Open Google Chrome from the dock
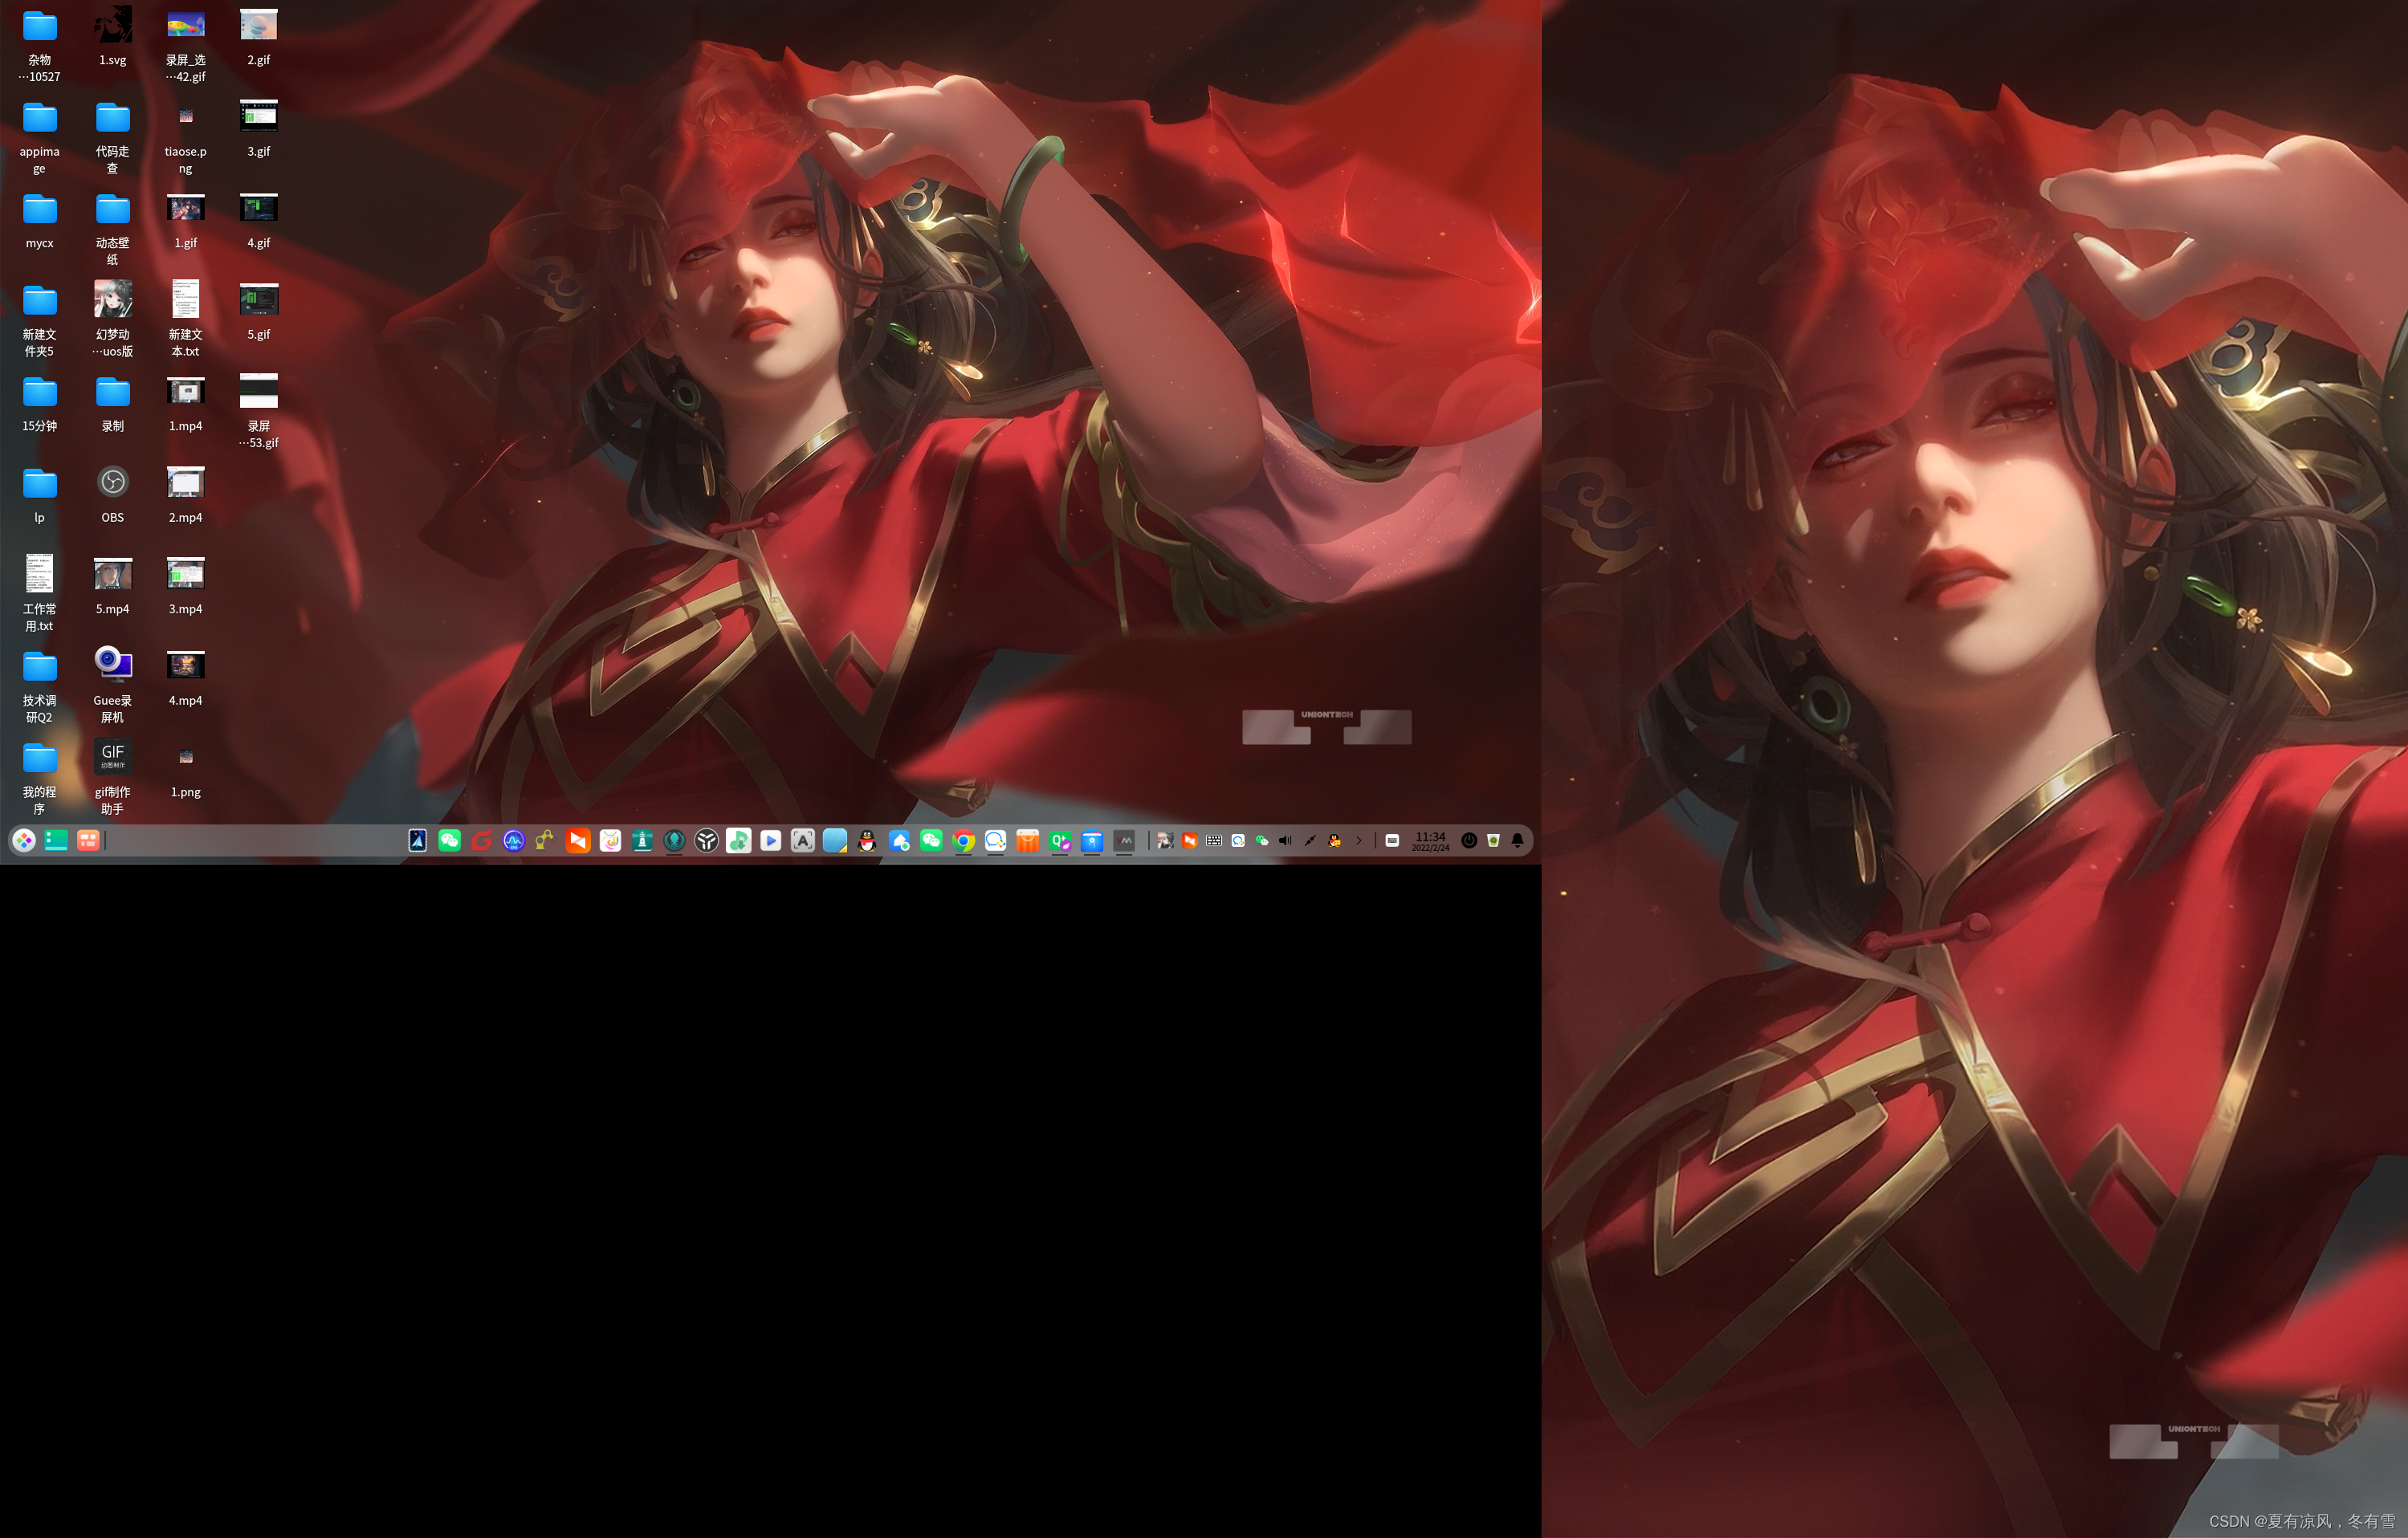The height and width of the screenshot is (1538, 2408). (963, 841)
